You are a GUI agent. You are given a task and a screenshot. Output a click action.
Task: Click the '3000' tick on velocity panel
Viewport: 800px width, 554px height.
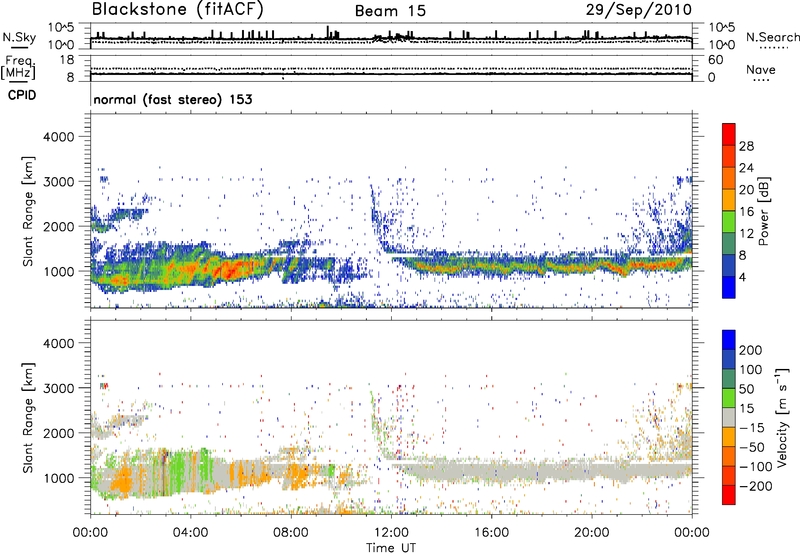58,388
